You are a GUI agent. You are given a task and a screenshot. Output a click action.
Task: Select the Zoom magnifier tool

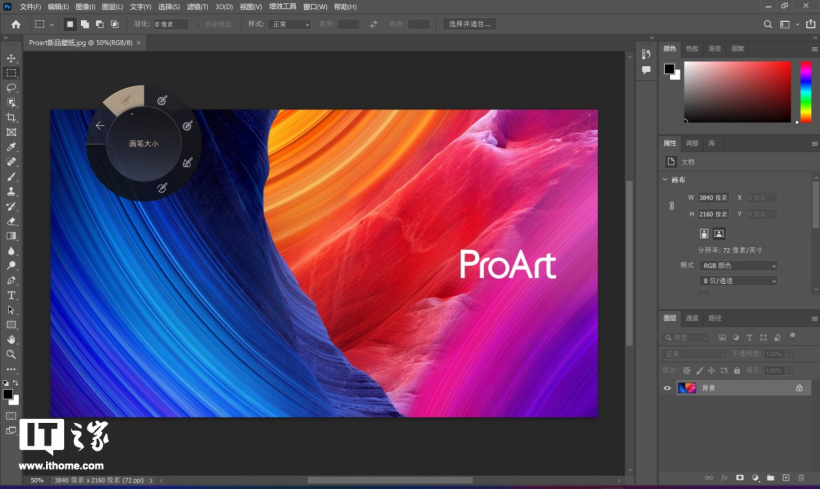click(x=12, y=354)
